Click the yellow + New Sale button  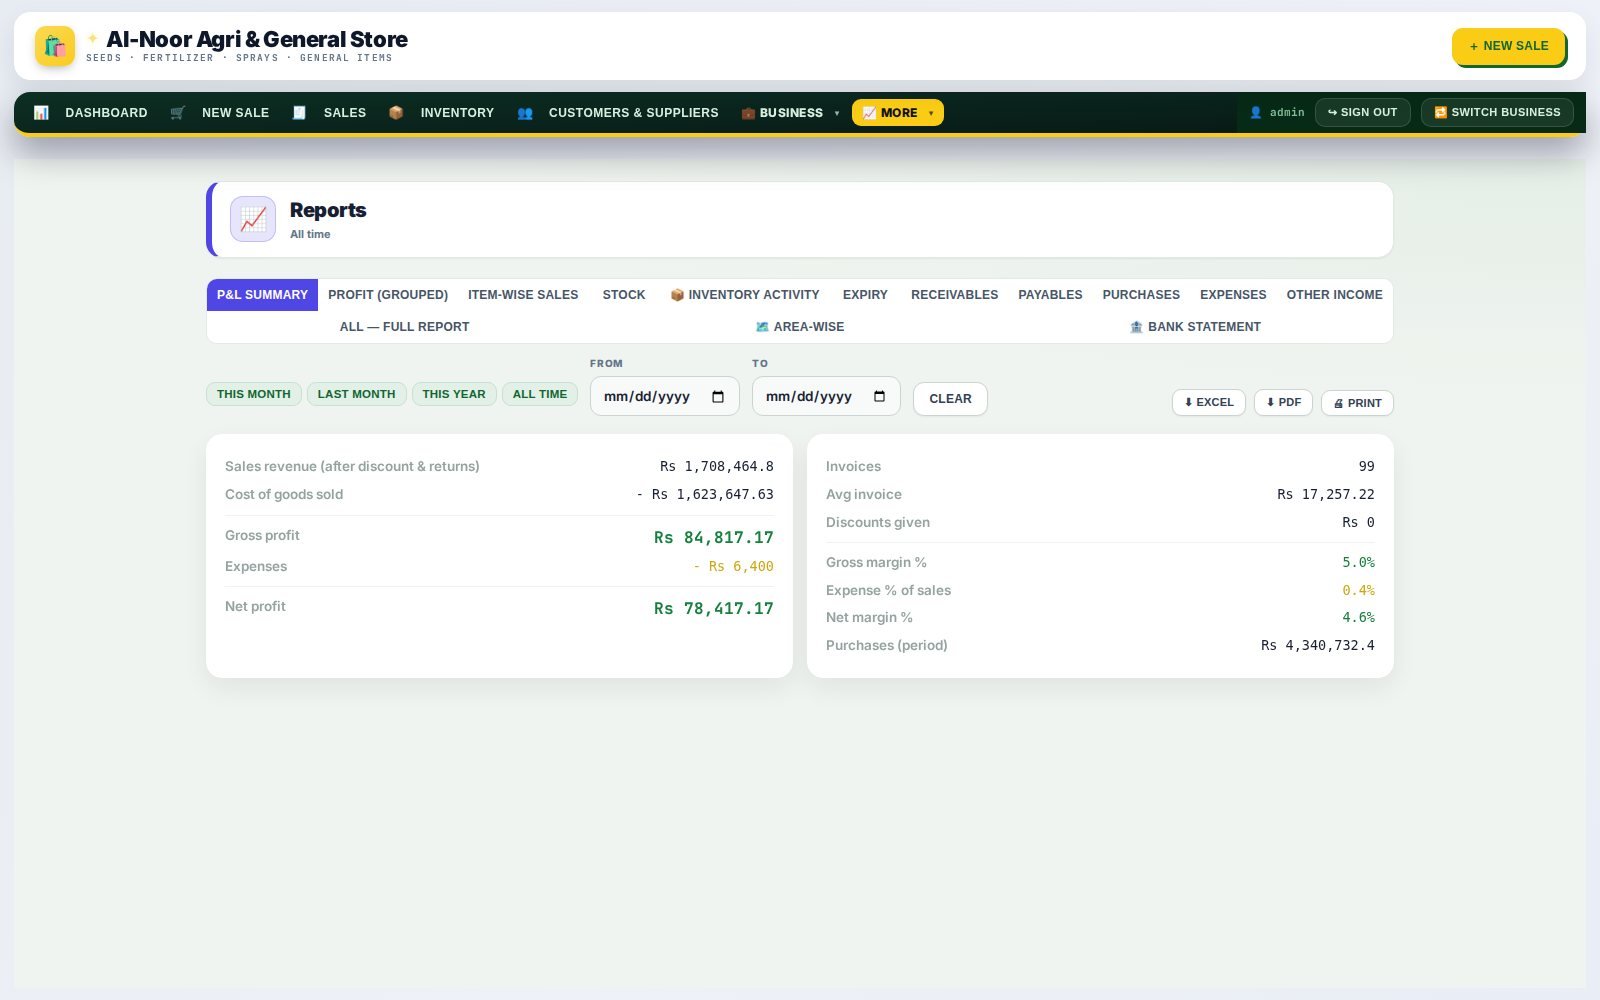click(x=1508, y=46)
